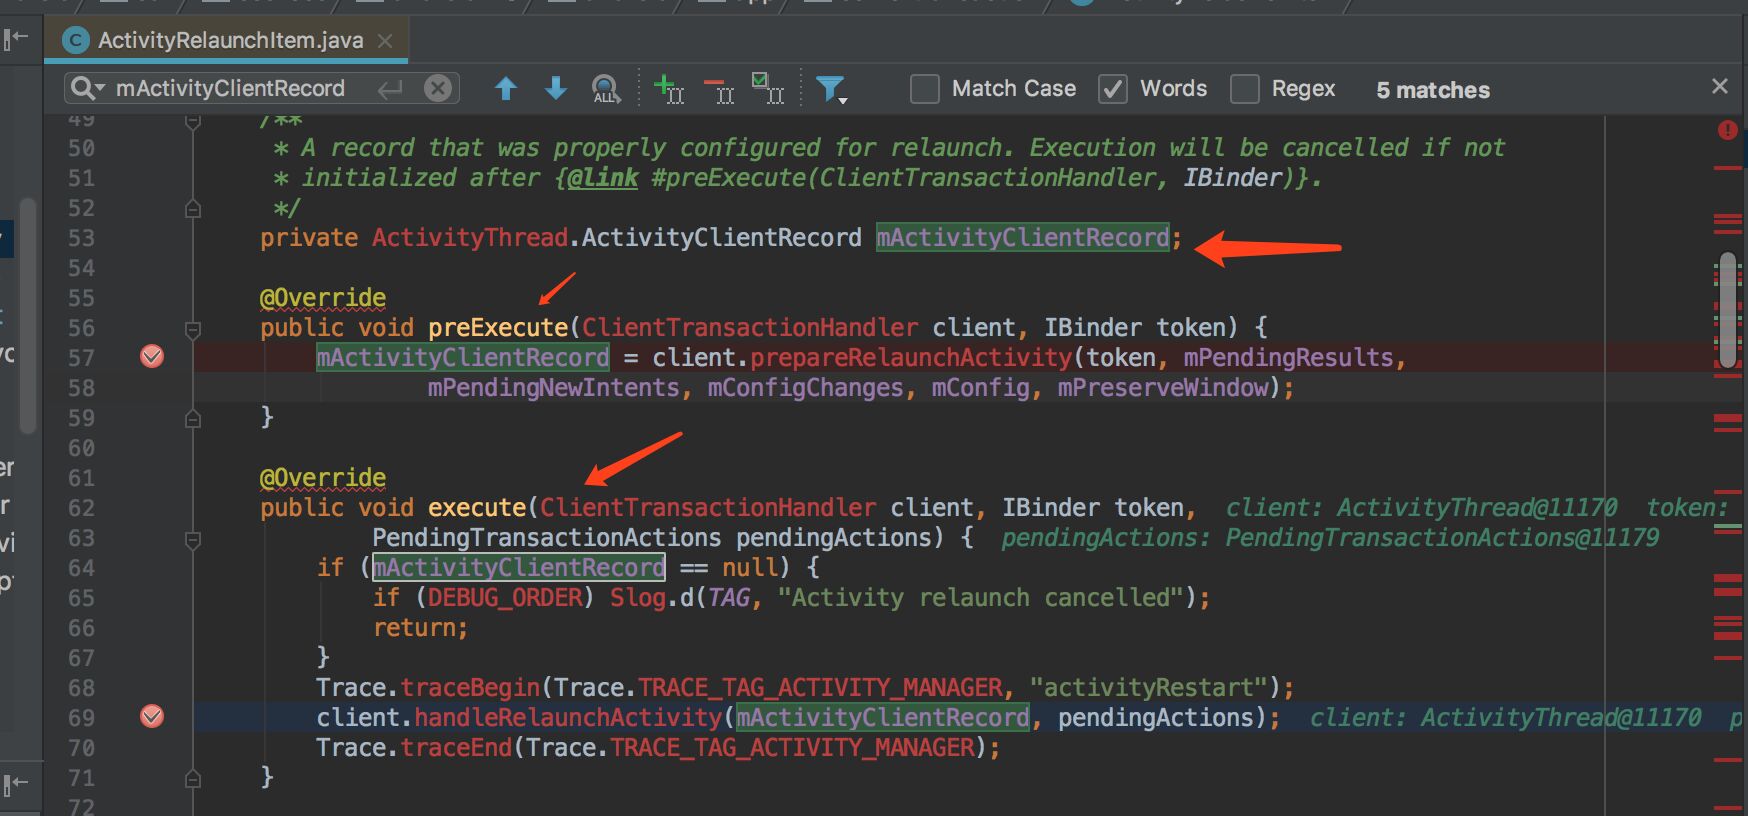Click the editor vertical scrollbar thumb
The width and height of the screenshot is (1748, 816).
(1727, 310)
